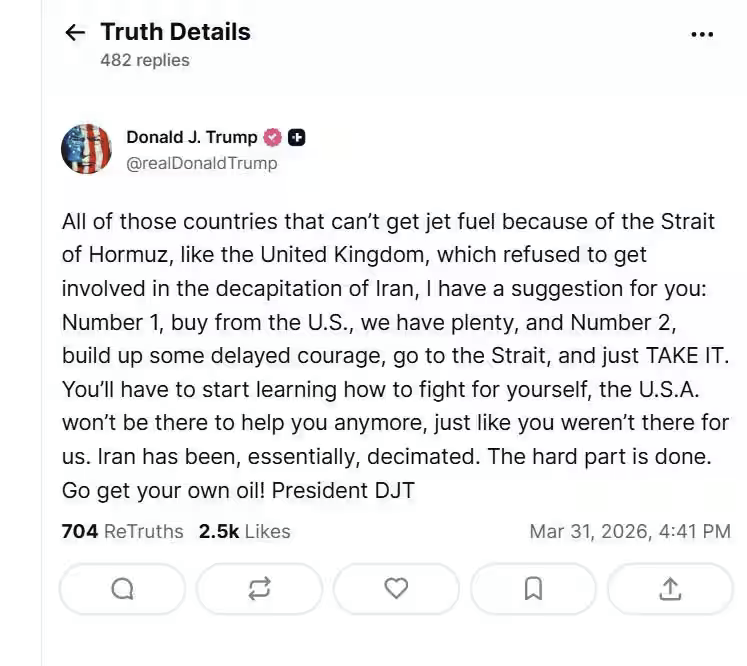Click the pink verified badge
The image size is (747, 666).
[x=272, y=138]
